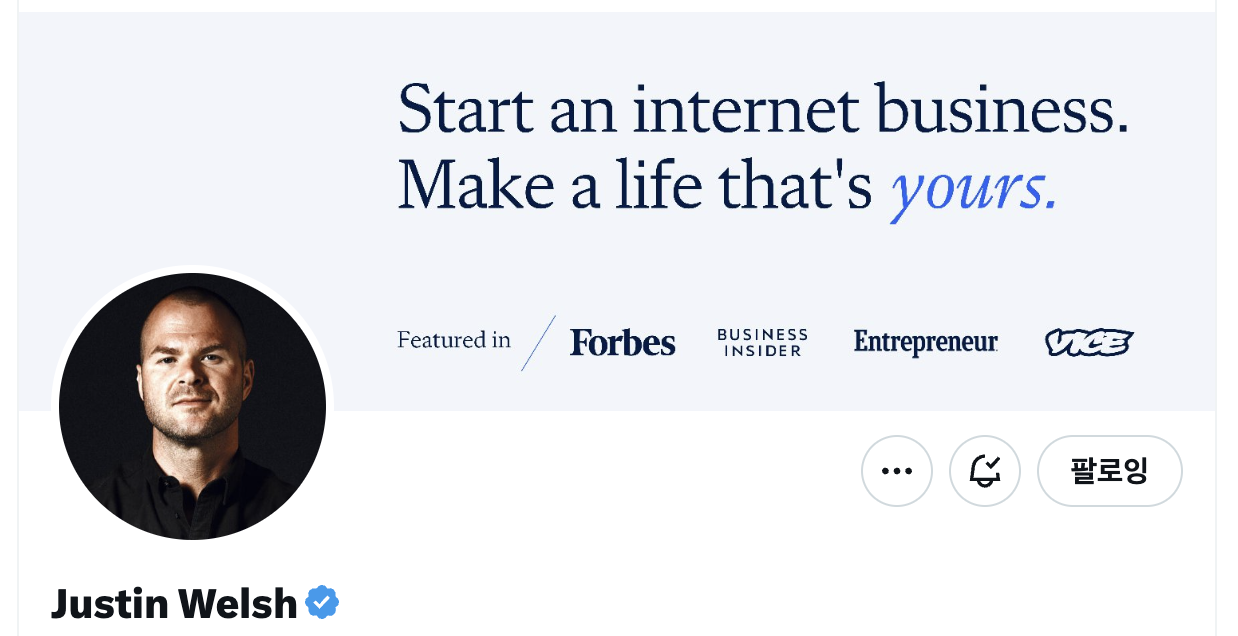Image resolution: width=1238 pixels, height=636 pixels.
Task: Click the diagonal divider line before Forbes
Action: (538, 343)
